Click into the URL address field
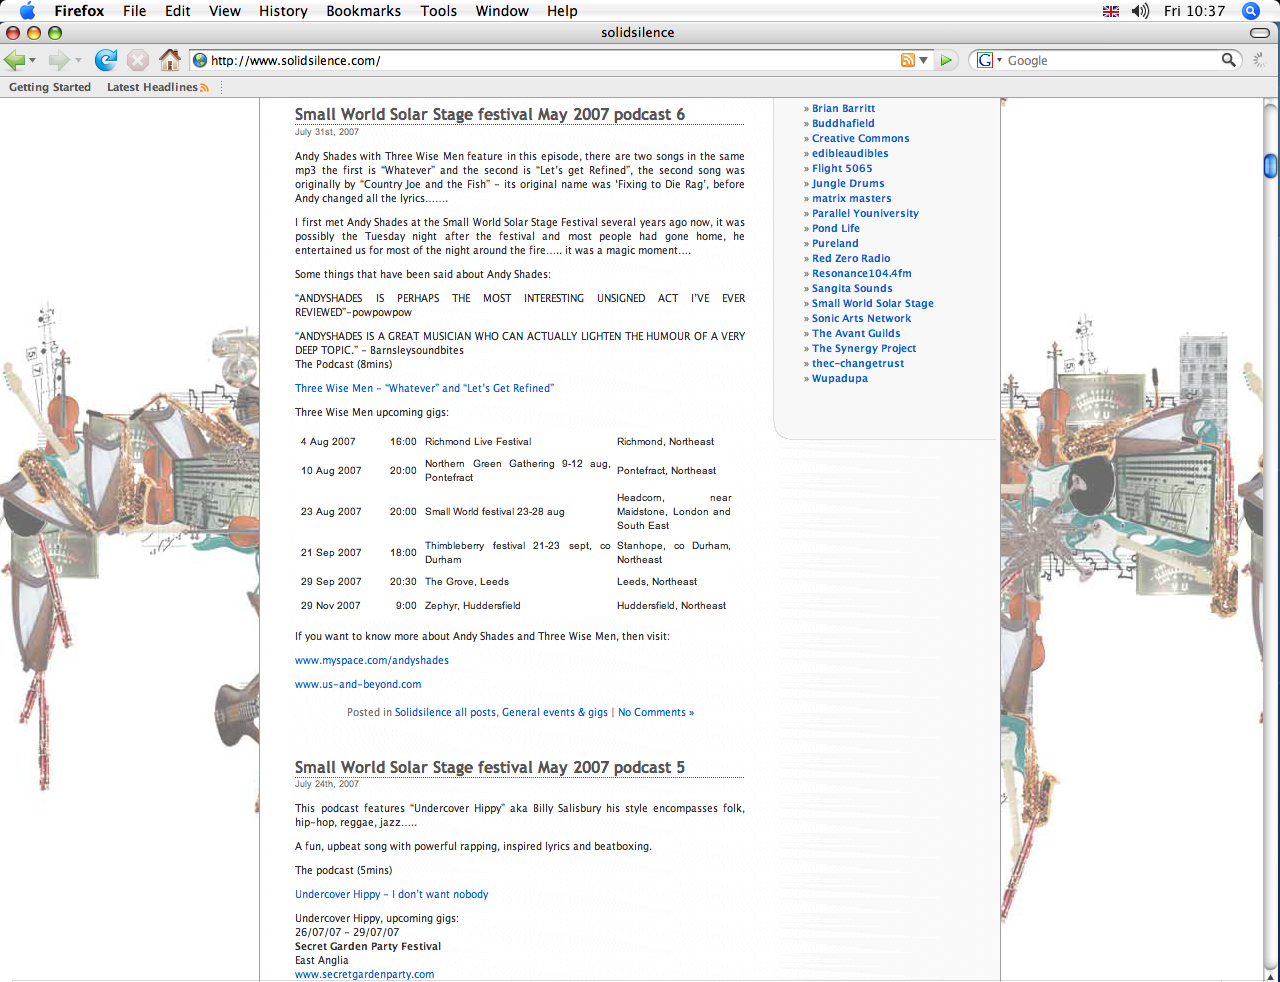 550,60
